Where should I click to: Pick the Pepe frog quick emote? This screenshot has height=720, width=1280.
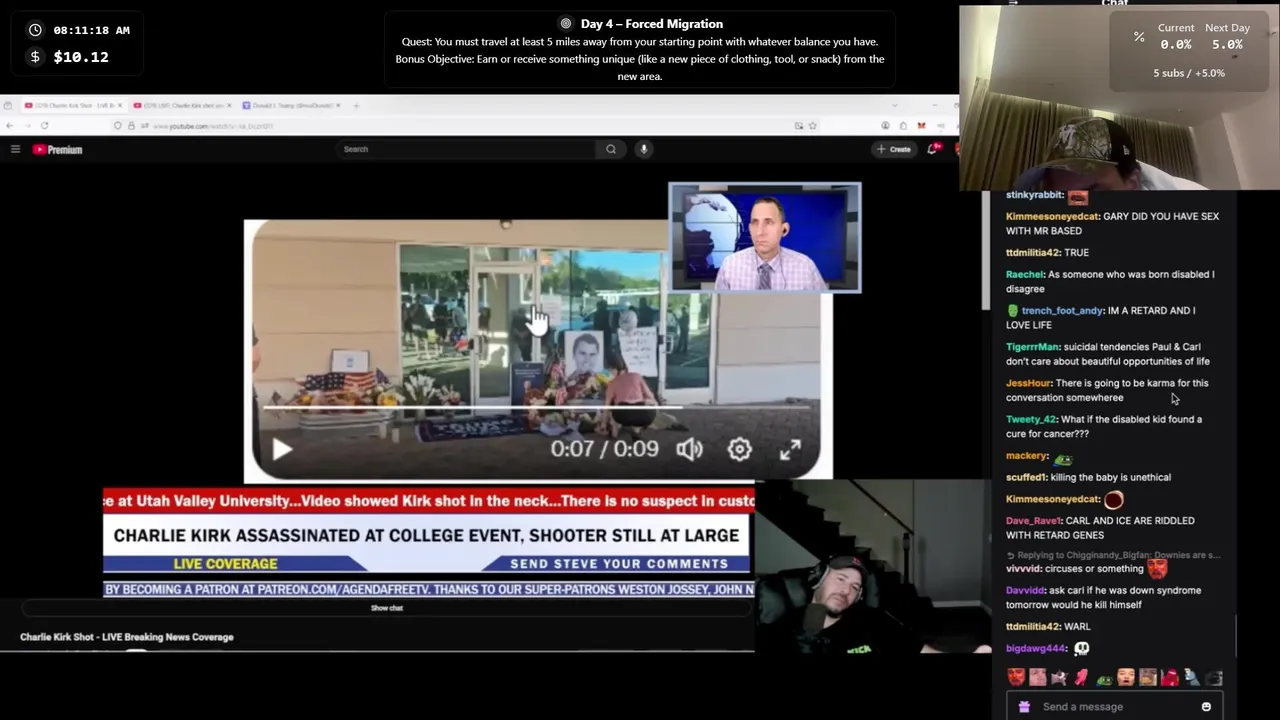1104,679
